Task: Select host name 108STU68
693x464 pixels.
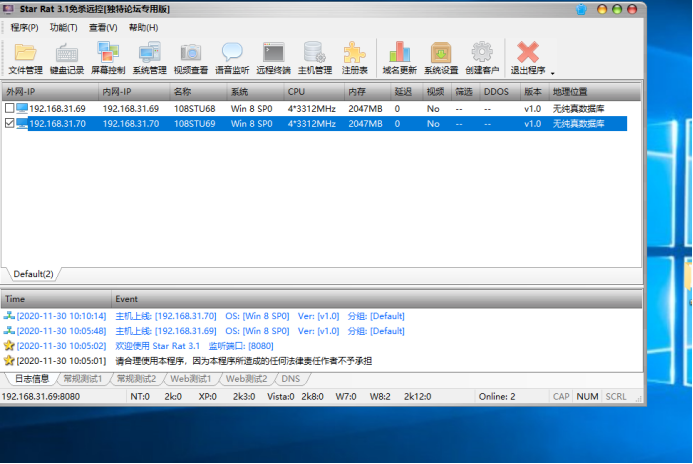Action: click(194, 109)
